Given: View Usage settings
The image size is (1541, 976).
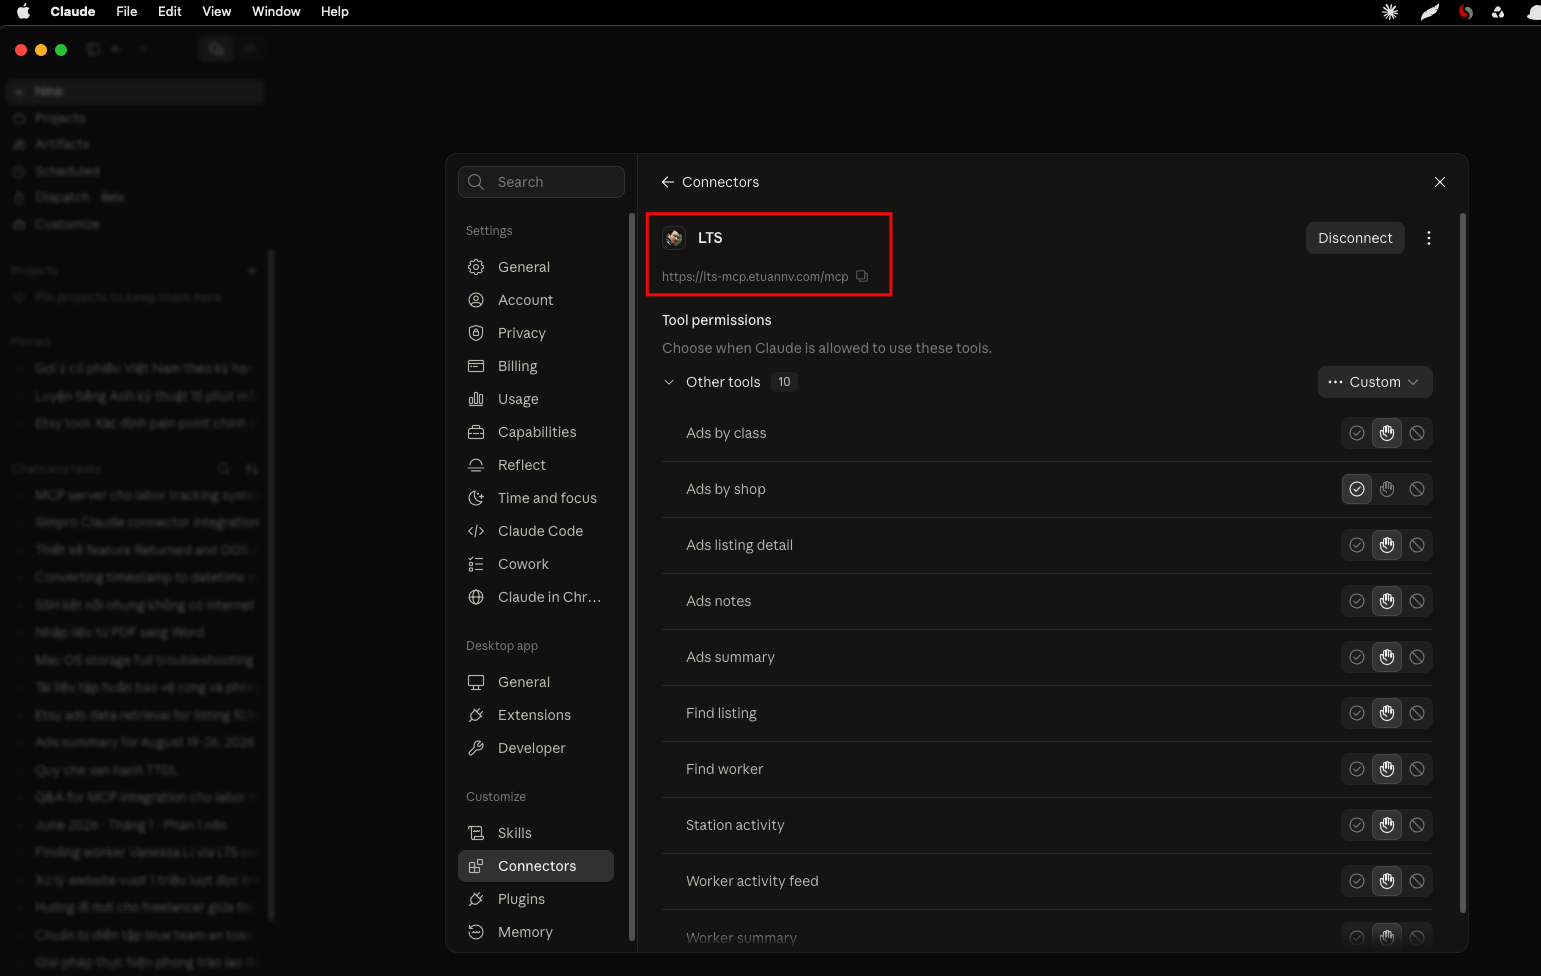Looking at the screenshot, I should (x=536, y=399).
